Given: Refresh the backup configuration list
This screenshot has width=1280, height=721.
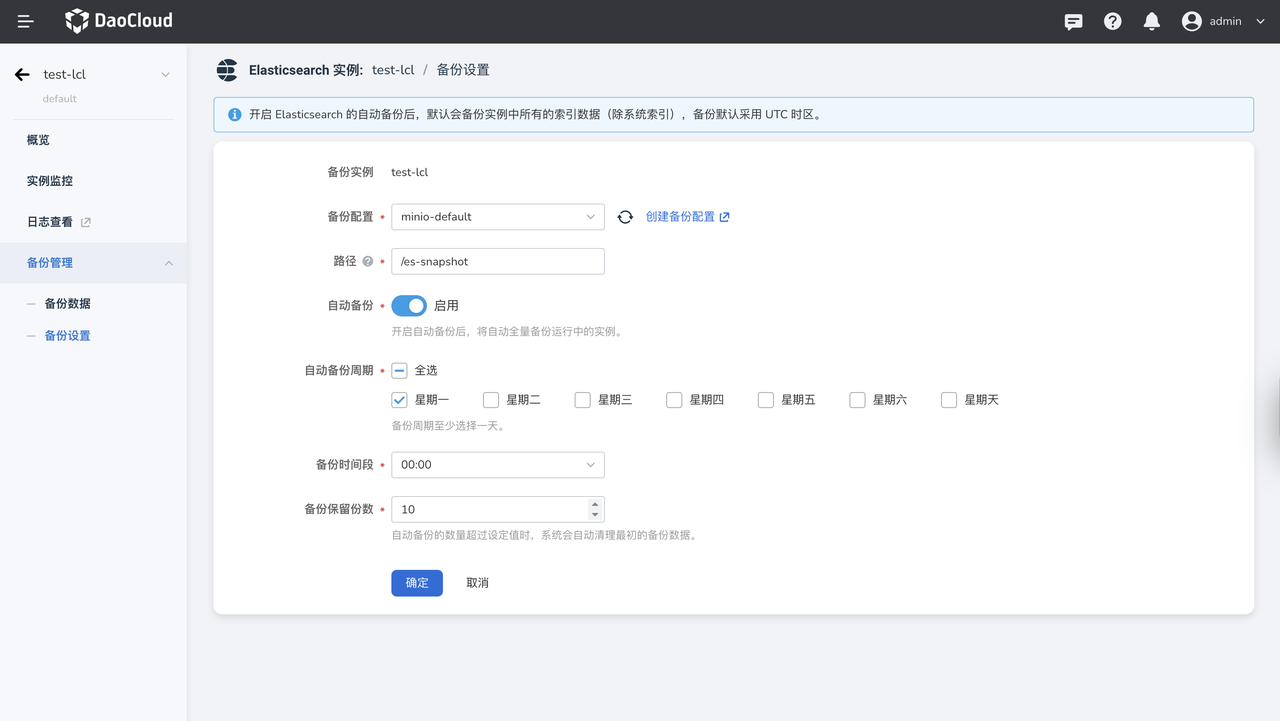Looking at the screenshot, I should coord(625,217).
